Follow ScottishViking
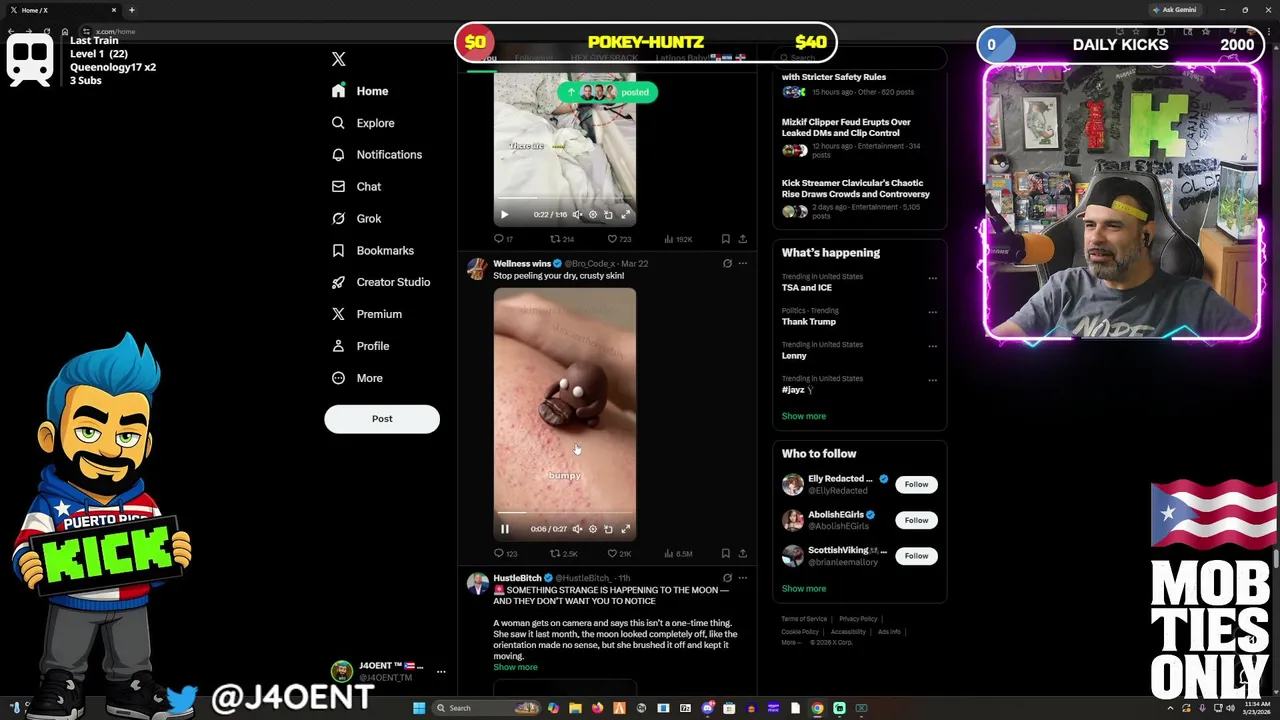The image size is (1280, 720). (x=916, y=556)
